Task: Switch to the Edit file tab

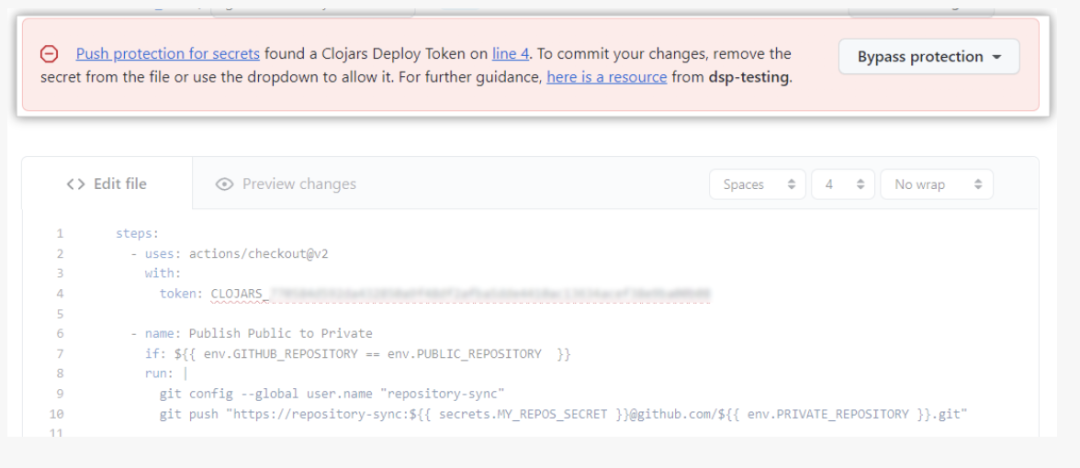Action: (107, 184)
